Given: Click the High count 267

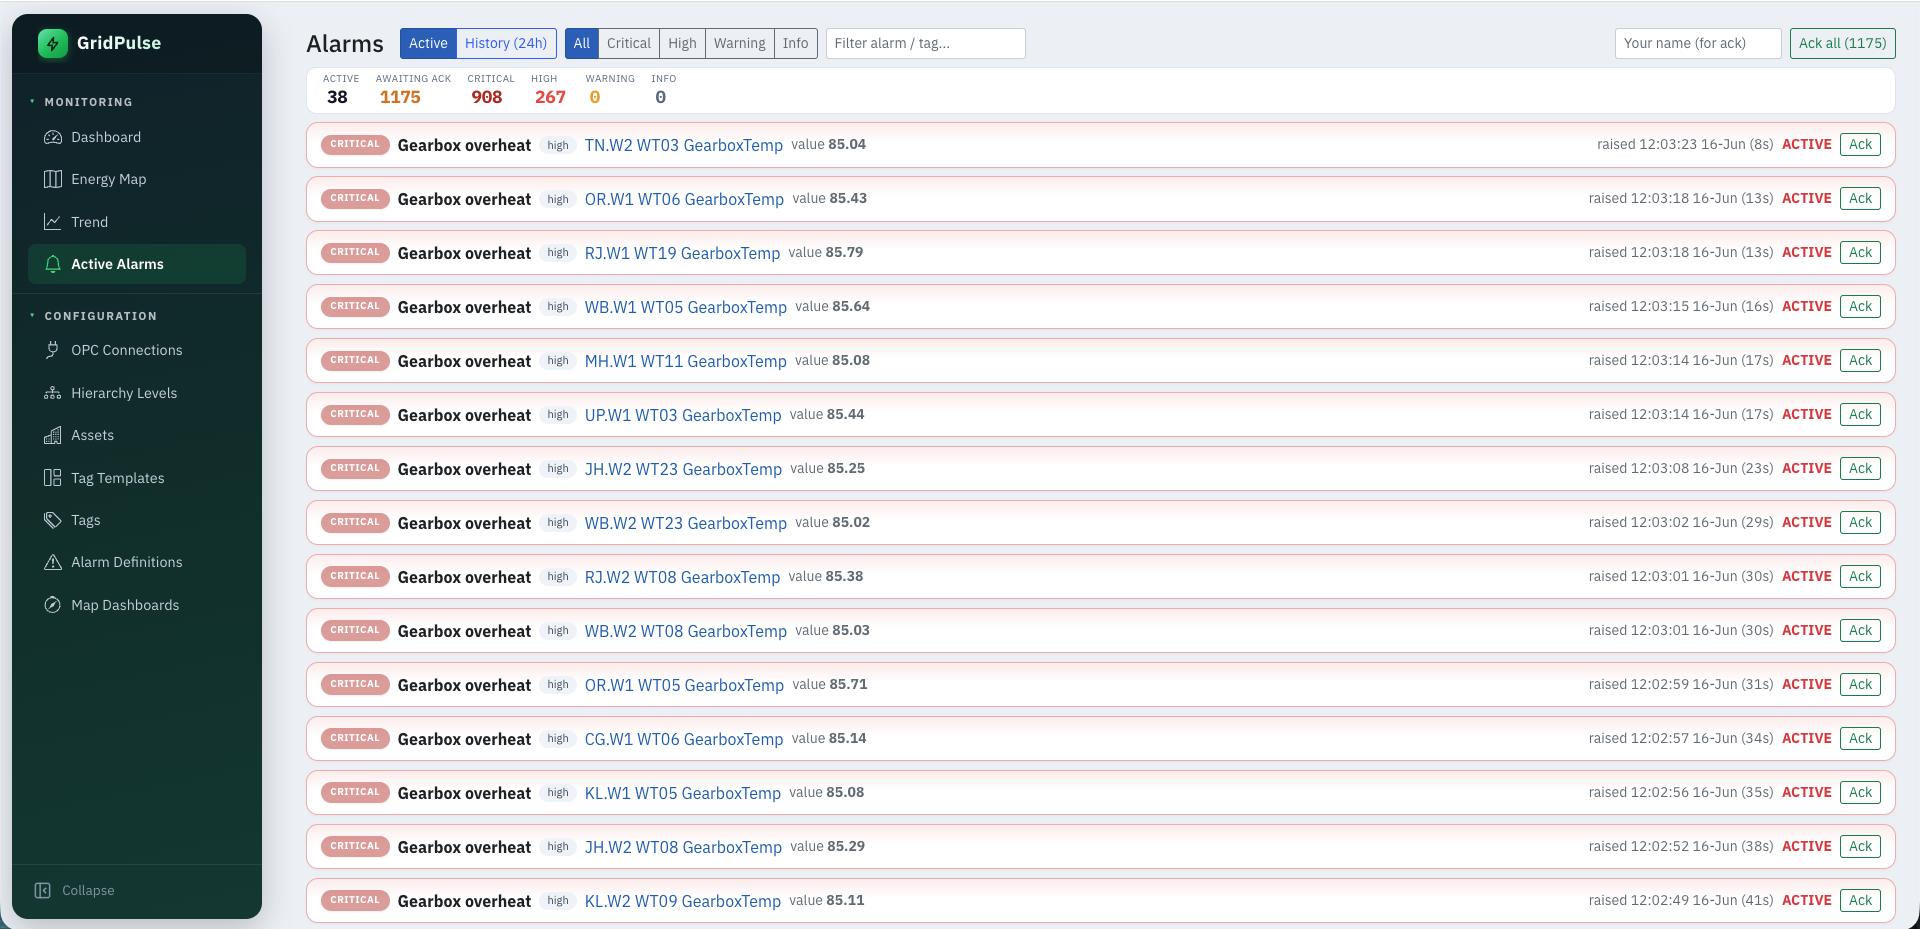Looking at the screenshot, I should (x=550, y=97).
